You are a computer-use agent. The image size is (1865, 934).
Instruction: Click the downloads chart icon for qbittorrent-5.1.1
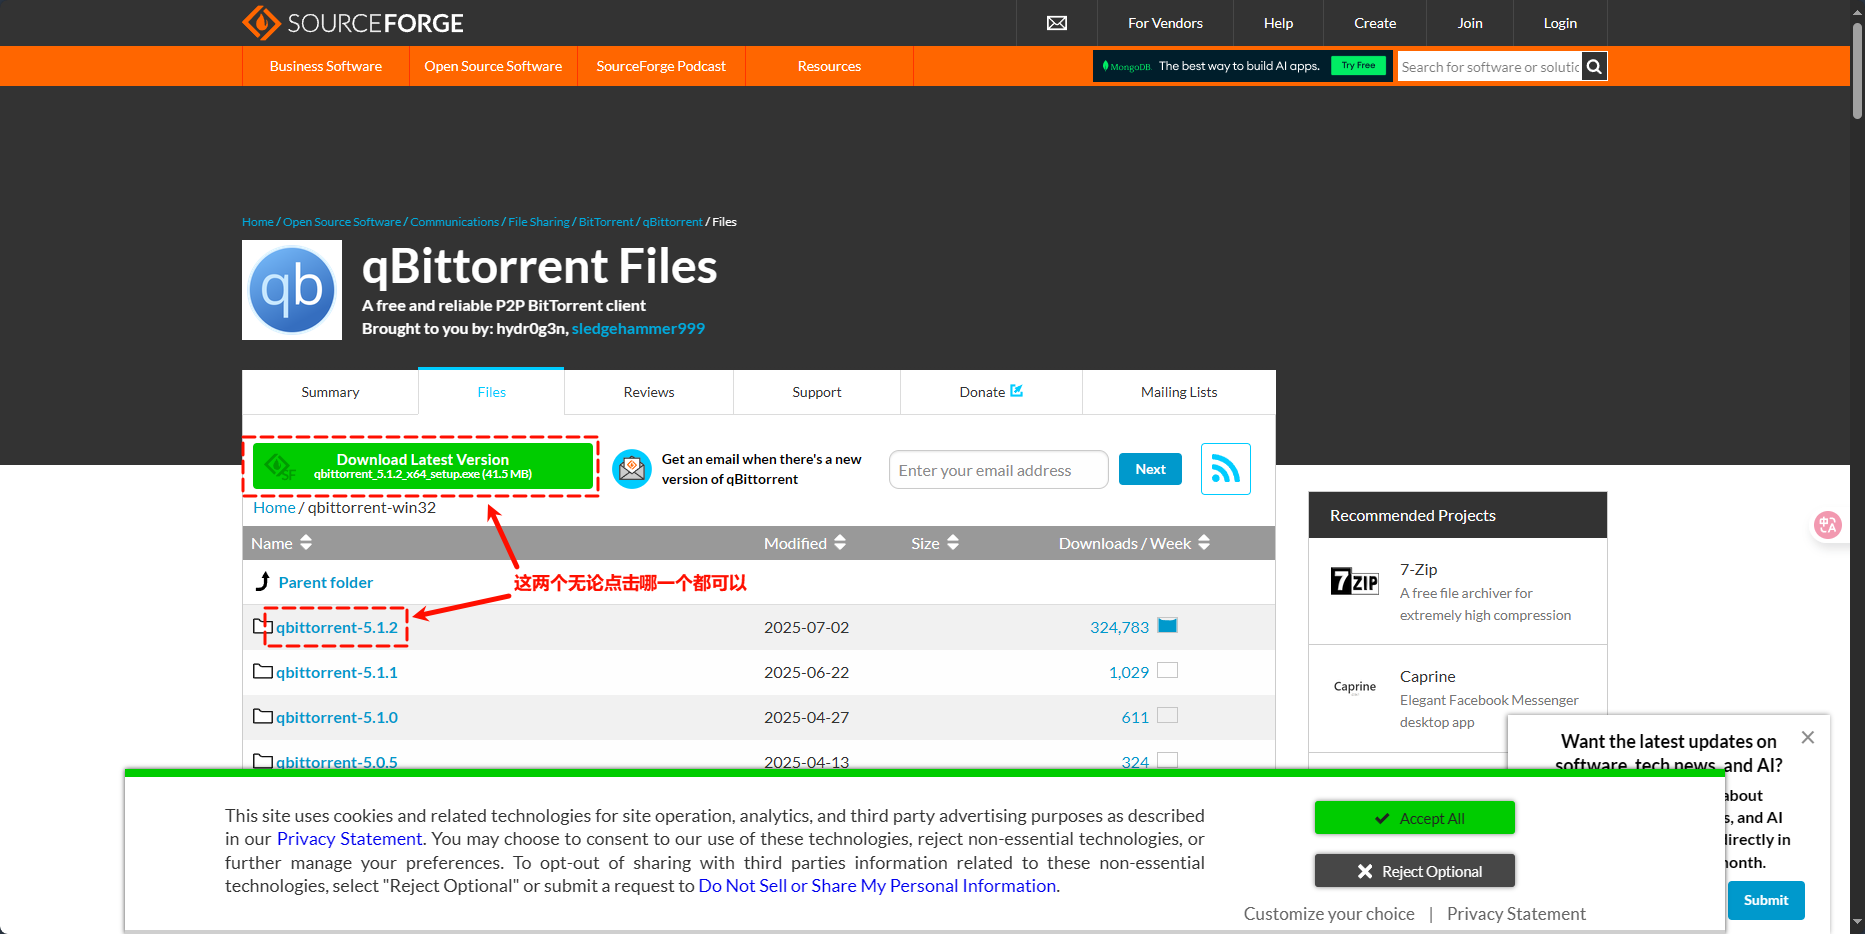(x=1167, y=671)
